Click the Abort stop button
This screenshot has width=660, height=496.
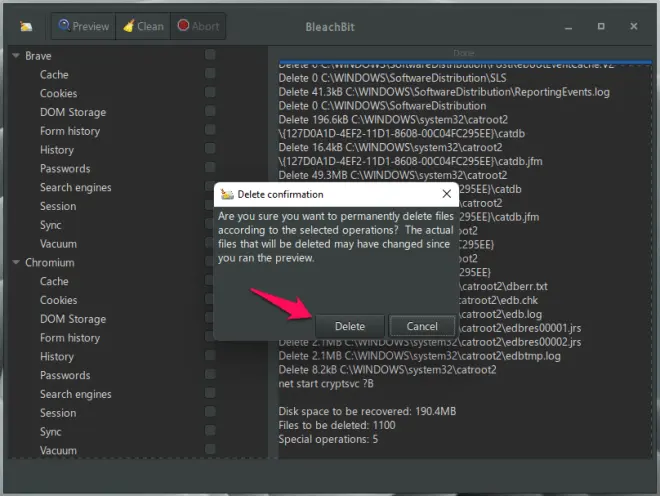click(x=198, y=26)
